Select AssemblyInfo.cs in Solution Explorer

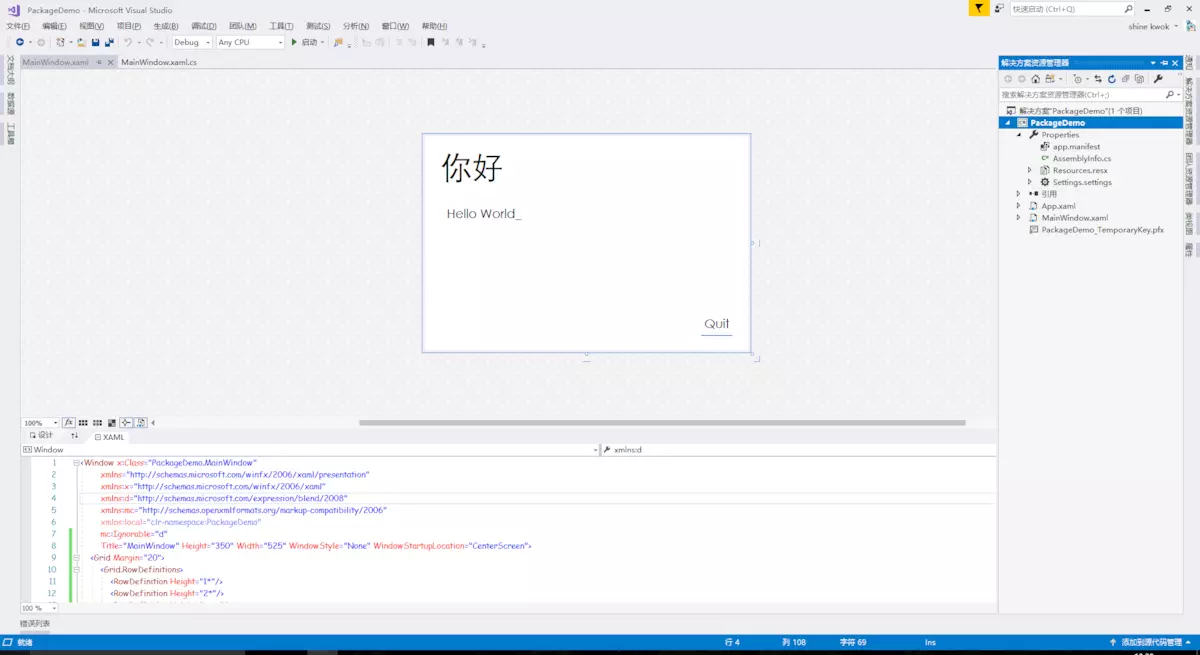pos(1081,159)
